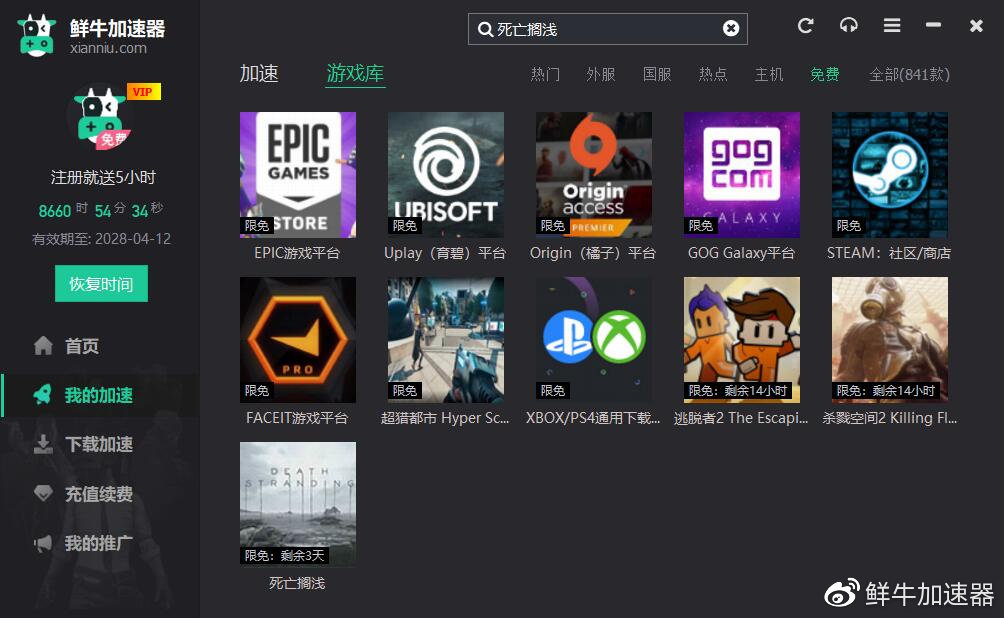Click the xianniu.com link
The height and width of the screenshot is (618, 1004).
click(108, 48)
